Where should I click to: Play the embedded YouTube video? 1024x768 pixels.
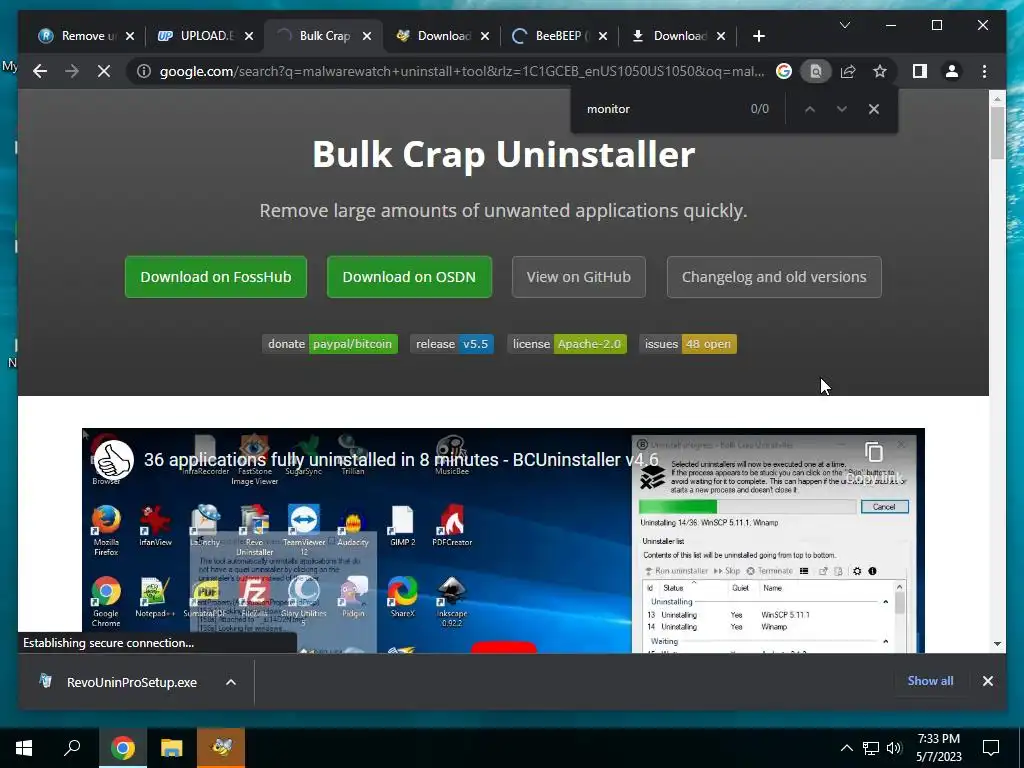504,648
